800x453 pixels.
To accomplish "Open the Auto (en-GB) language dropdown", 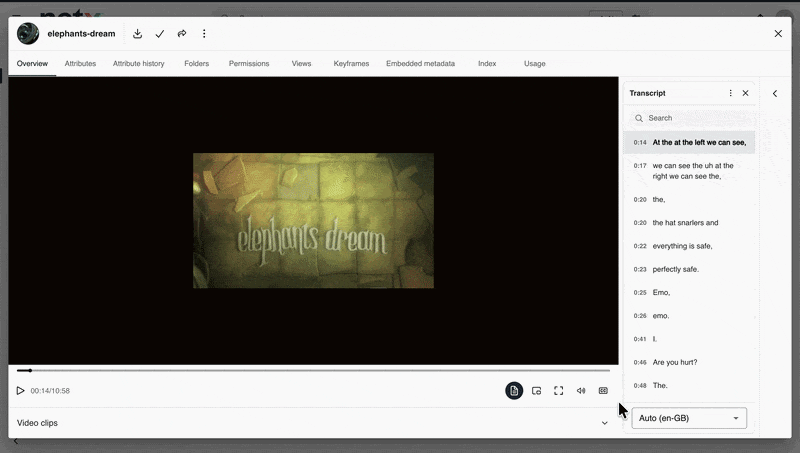I will [x=689, y=418].
